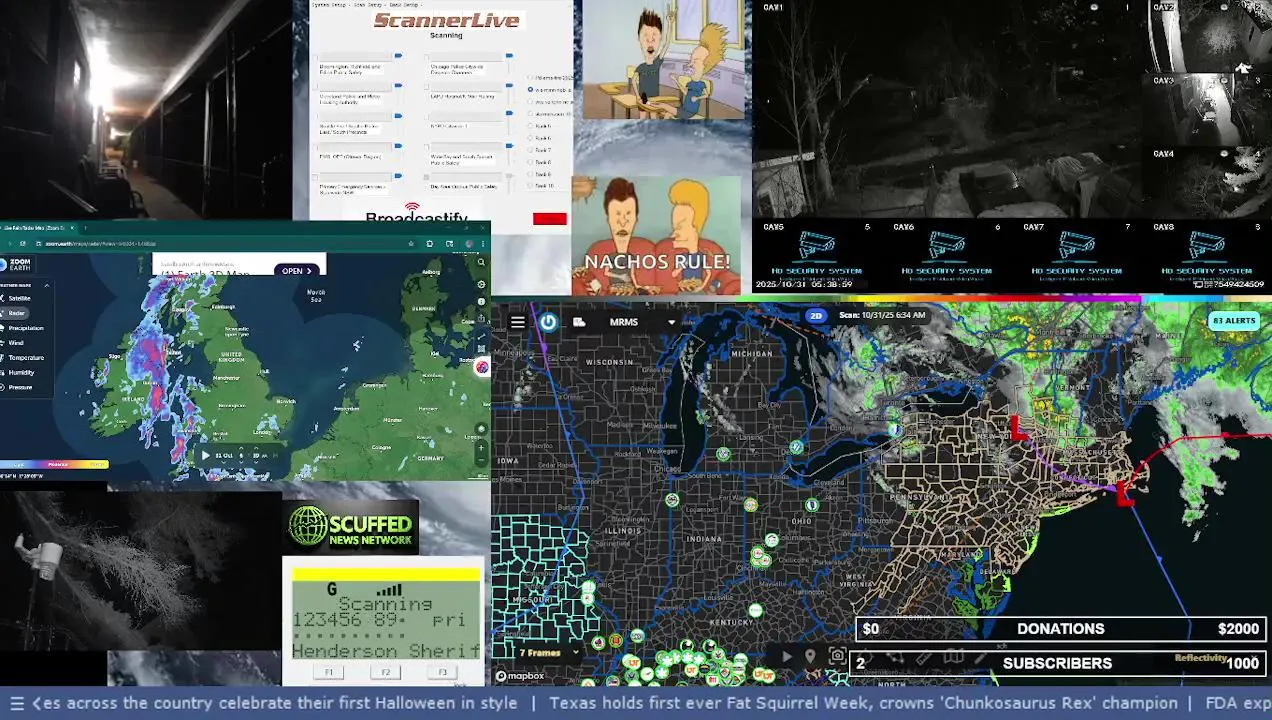Open the browser three-dot menu
The image size is (1272, 720).
pyautogui.click(x=483, y=244)
